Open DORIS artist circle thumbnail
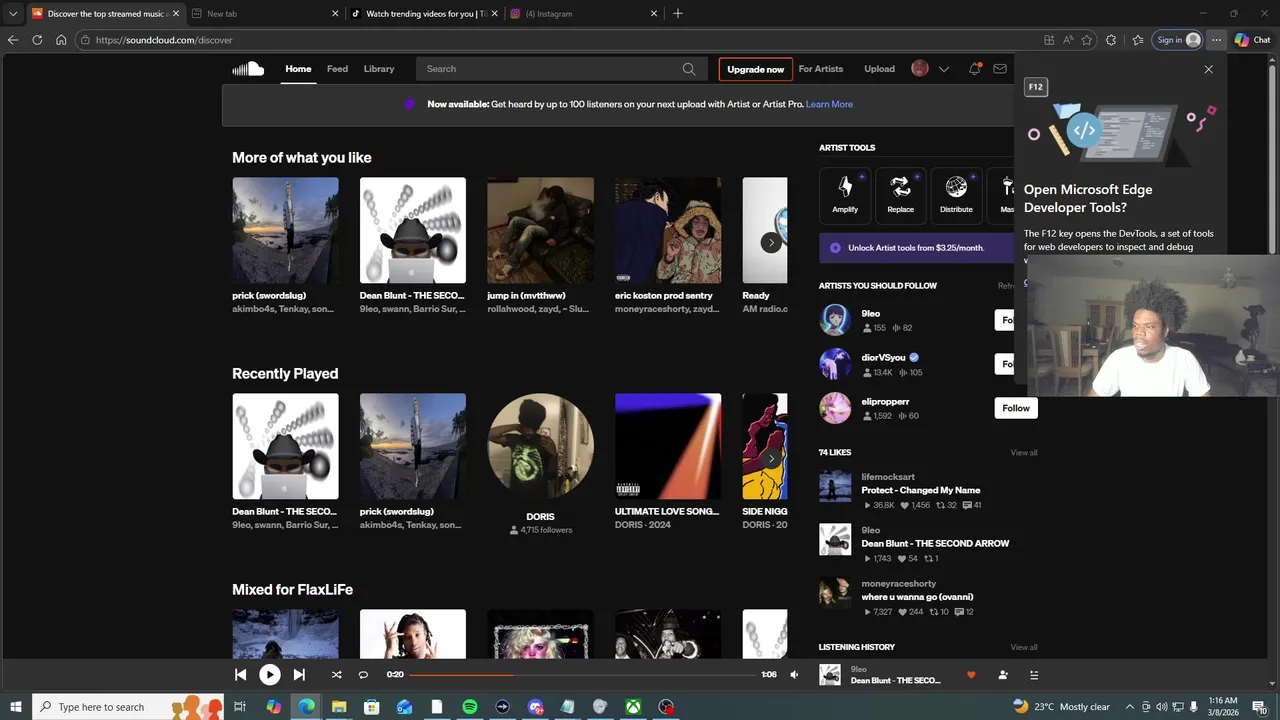The width and height of the screenshot is (1280, 720). [540, 446]
